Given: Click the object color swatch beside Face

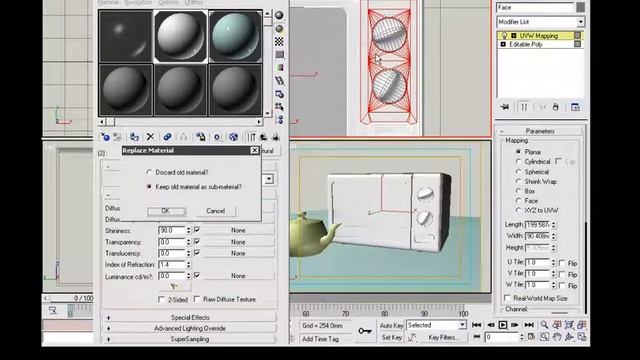Looking at the screenshot, I should [580, 7].
